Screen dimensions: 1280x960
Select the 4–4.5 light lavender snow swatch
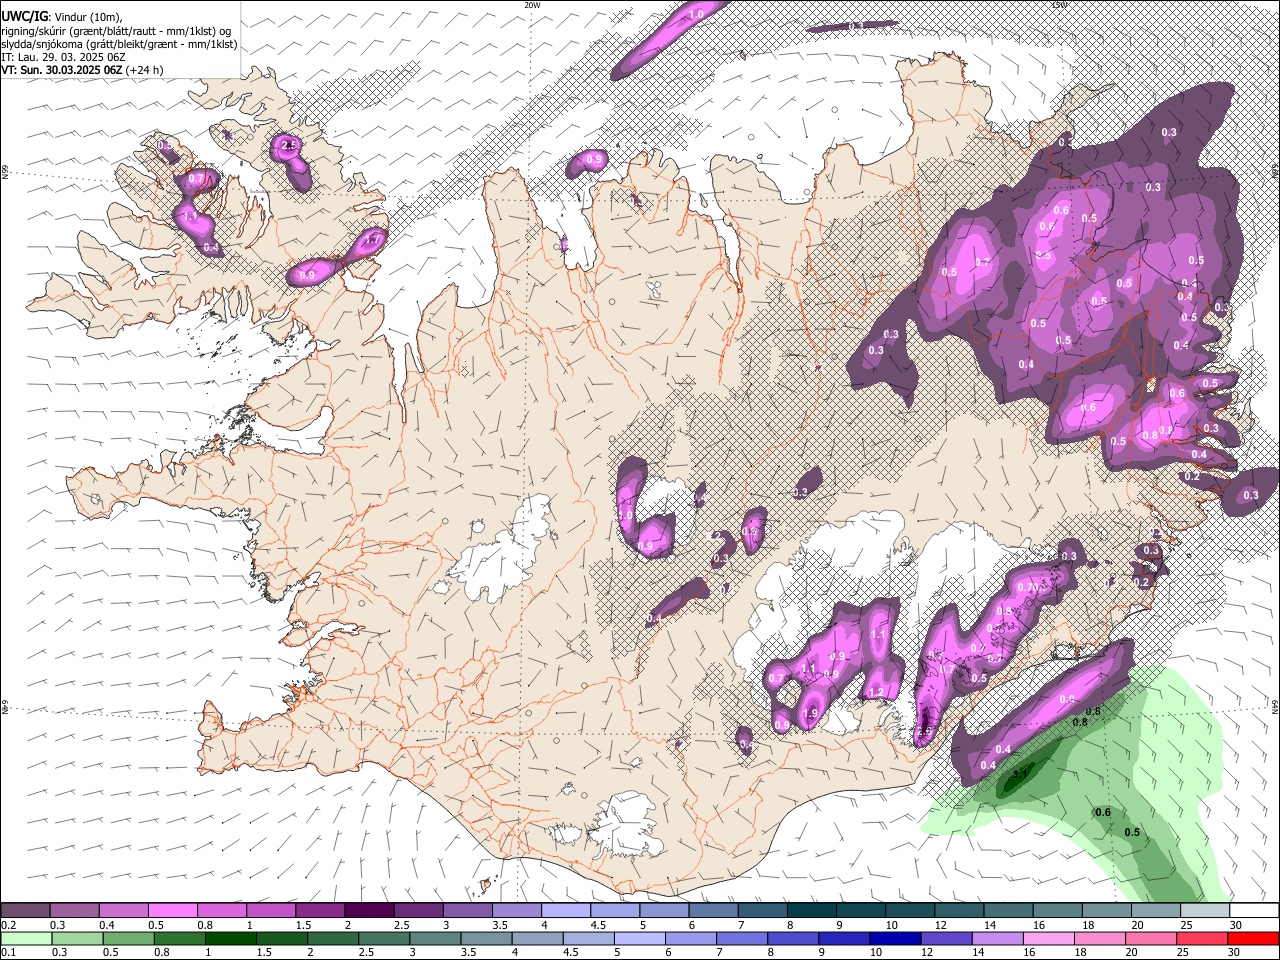point(564,911)
